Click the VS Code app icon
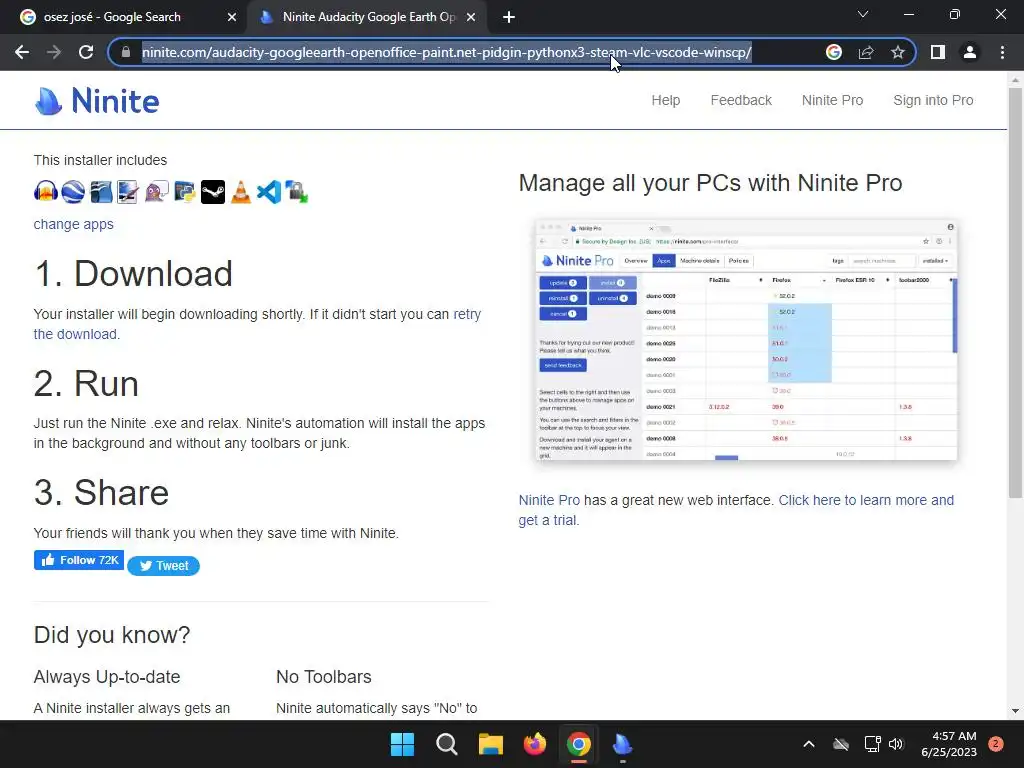1024x768 pixels. 268,192
